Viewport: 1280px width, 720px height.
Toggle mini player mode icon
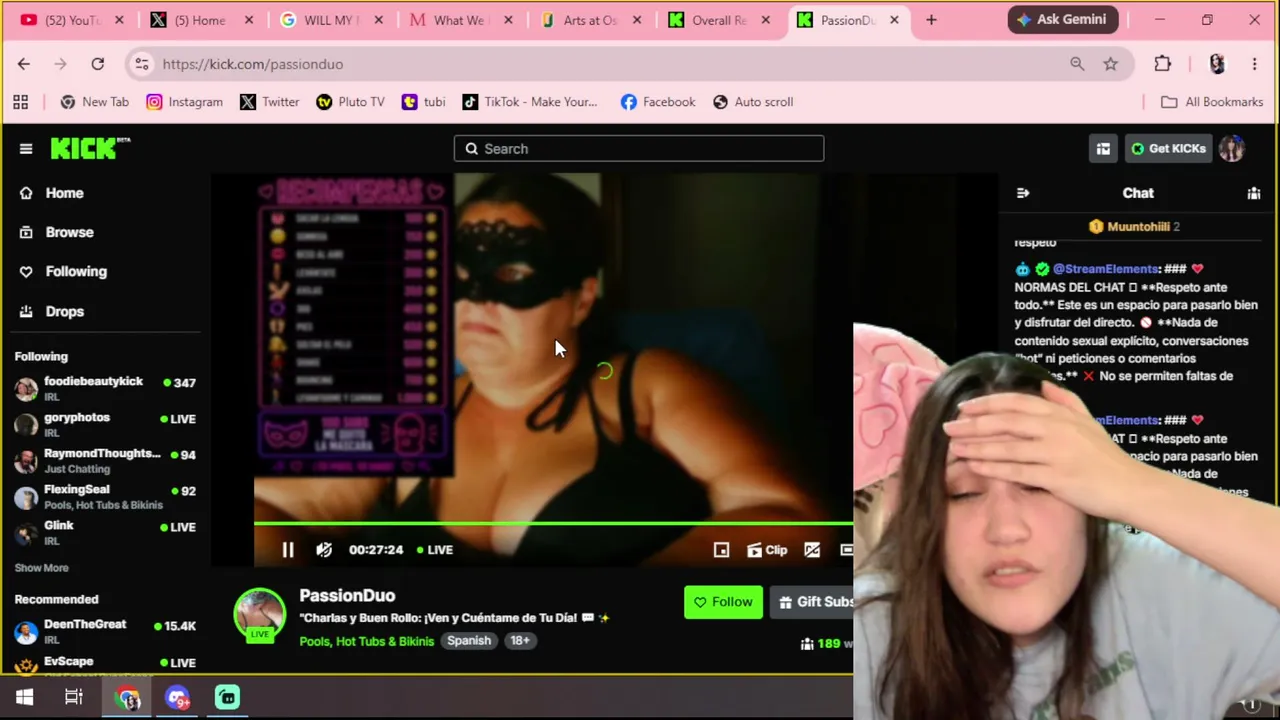pyautogui.click(x=721, y=550)
